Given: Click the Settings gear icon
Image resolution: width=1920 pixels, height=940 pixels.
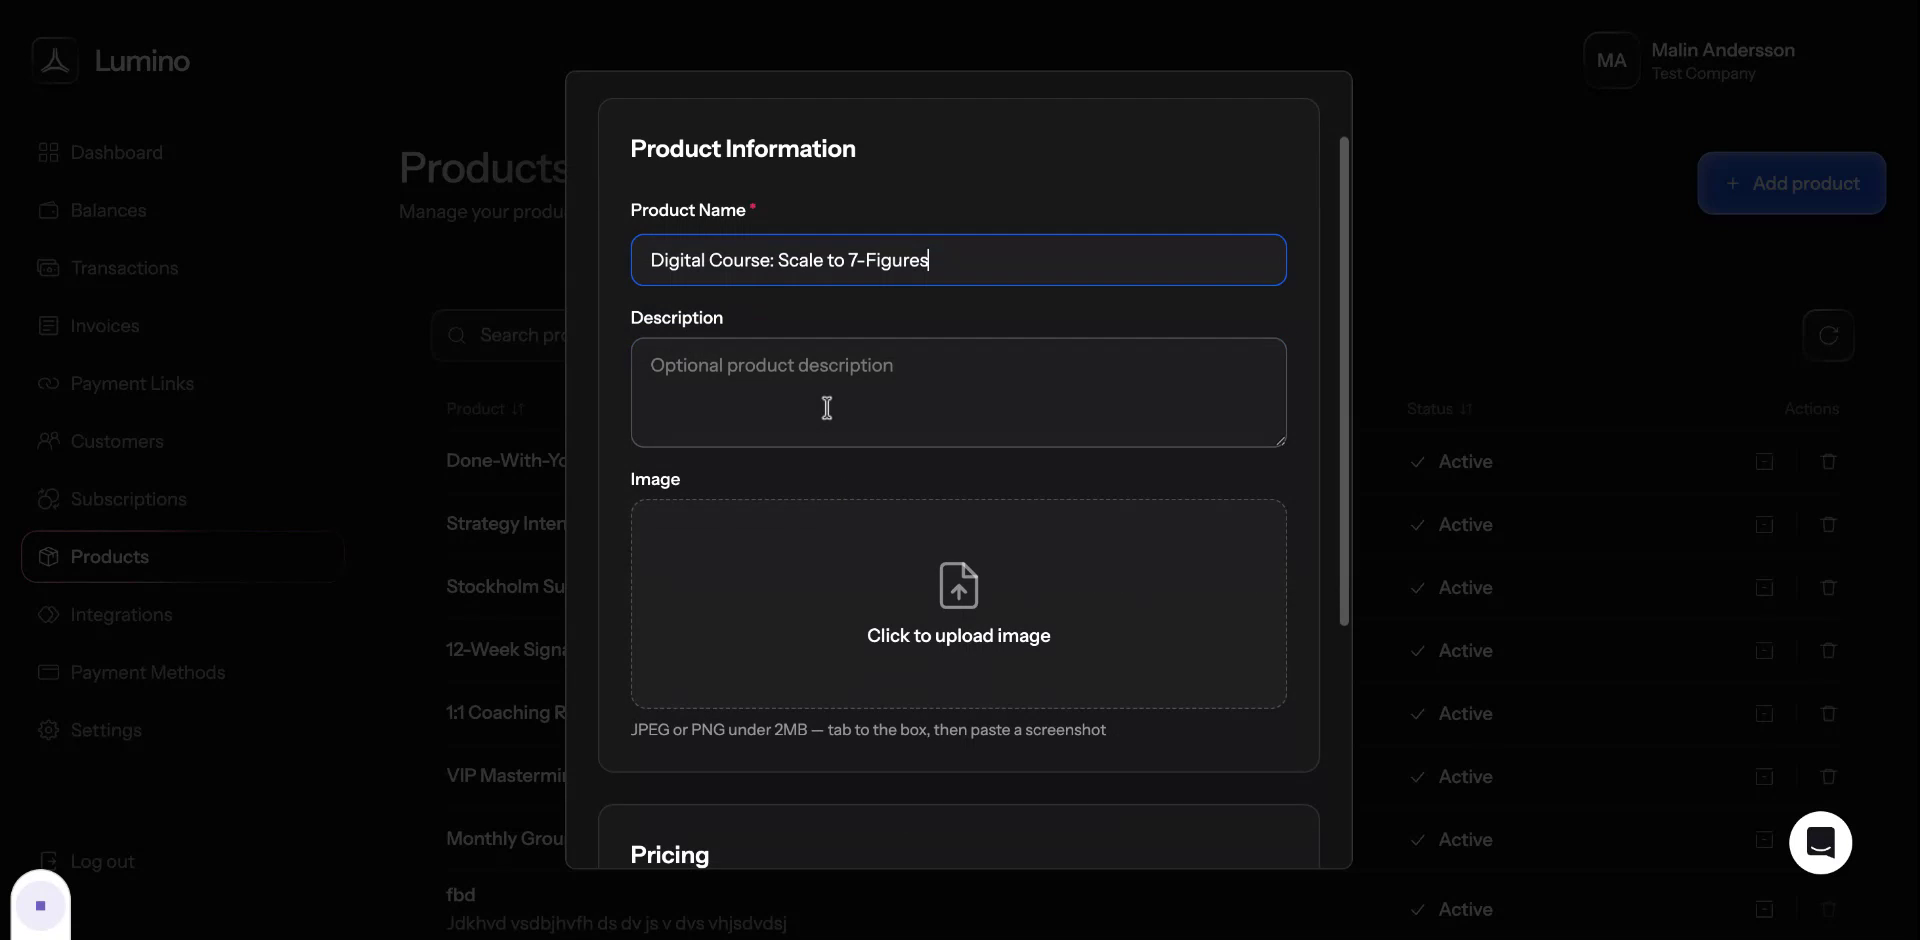Looking at the screenshot, I should 48,730.
